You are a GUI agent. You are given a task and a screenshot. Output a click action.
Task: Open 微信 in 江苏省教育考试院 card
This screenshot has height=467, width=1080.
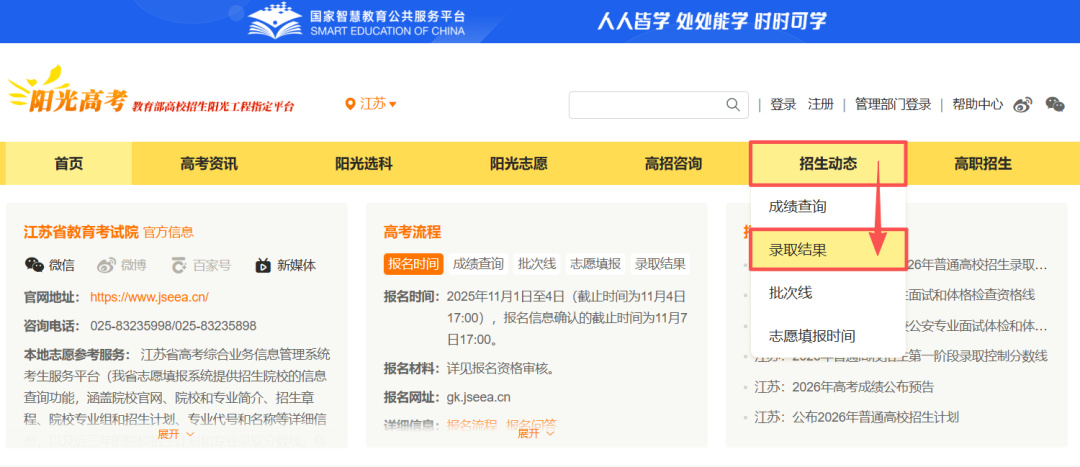[x=50, y=265]
